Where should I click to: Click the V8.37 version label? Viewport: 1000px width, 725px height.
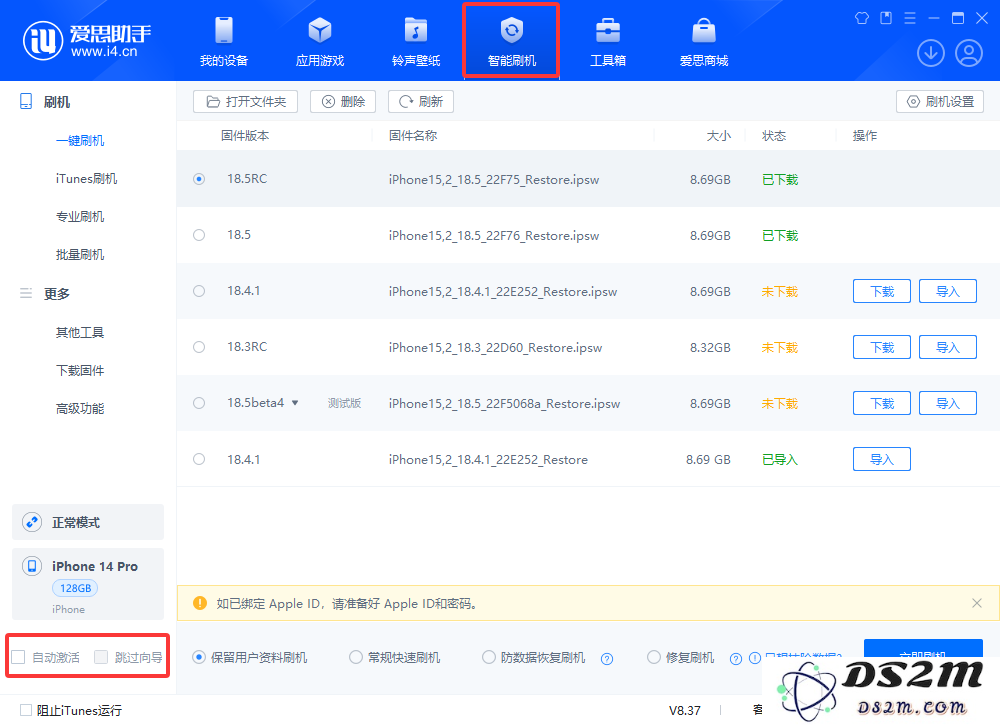(685, 710)
